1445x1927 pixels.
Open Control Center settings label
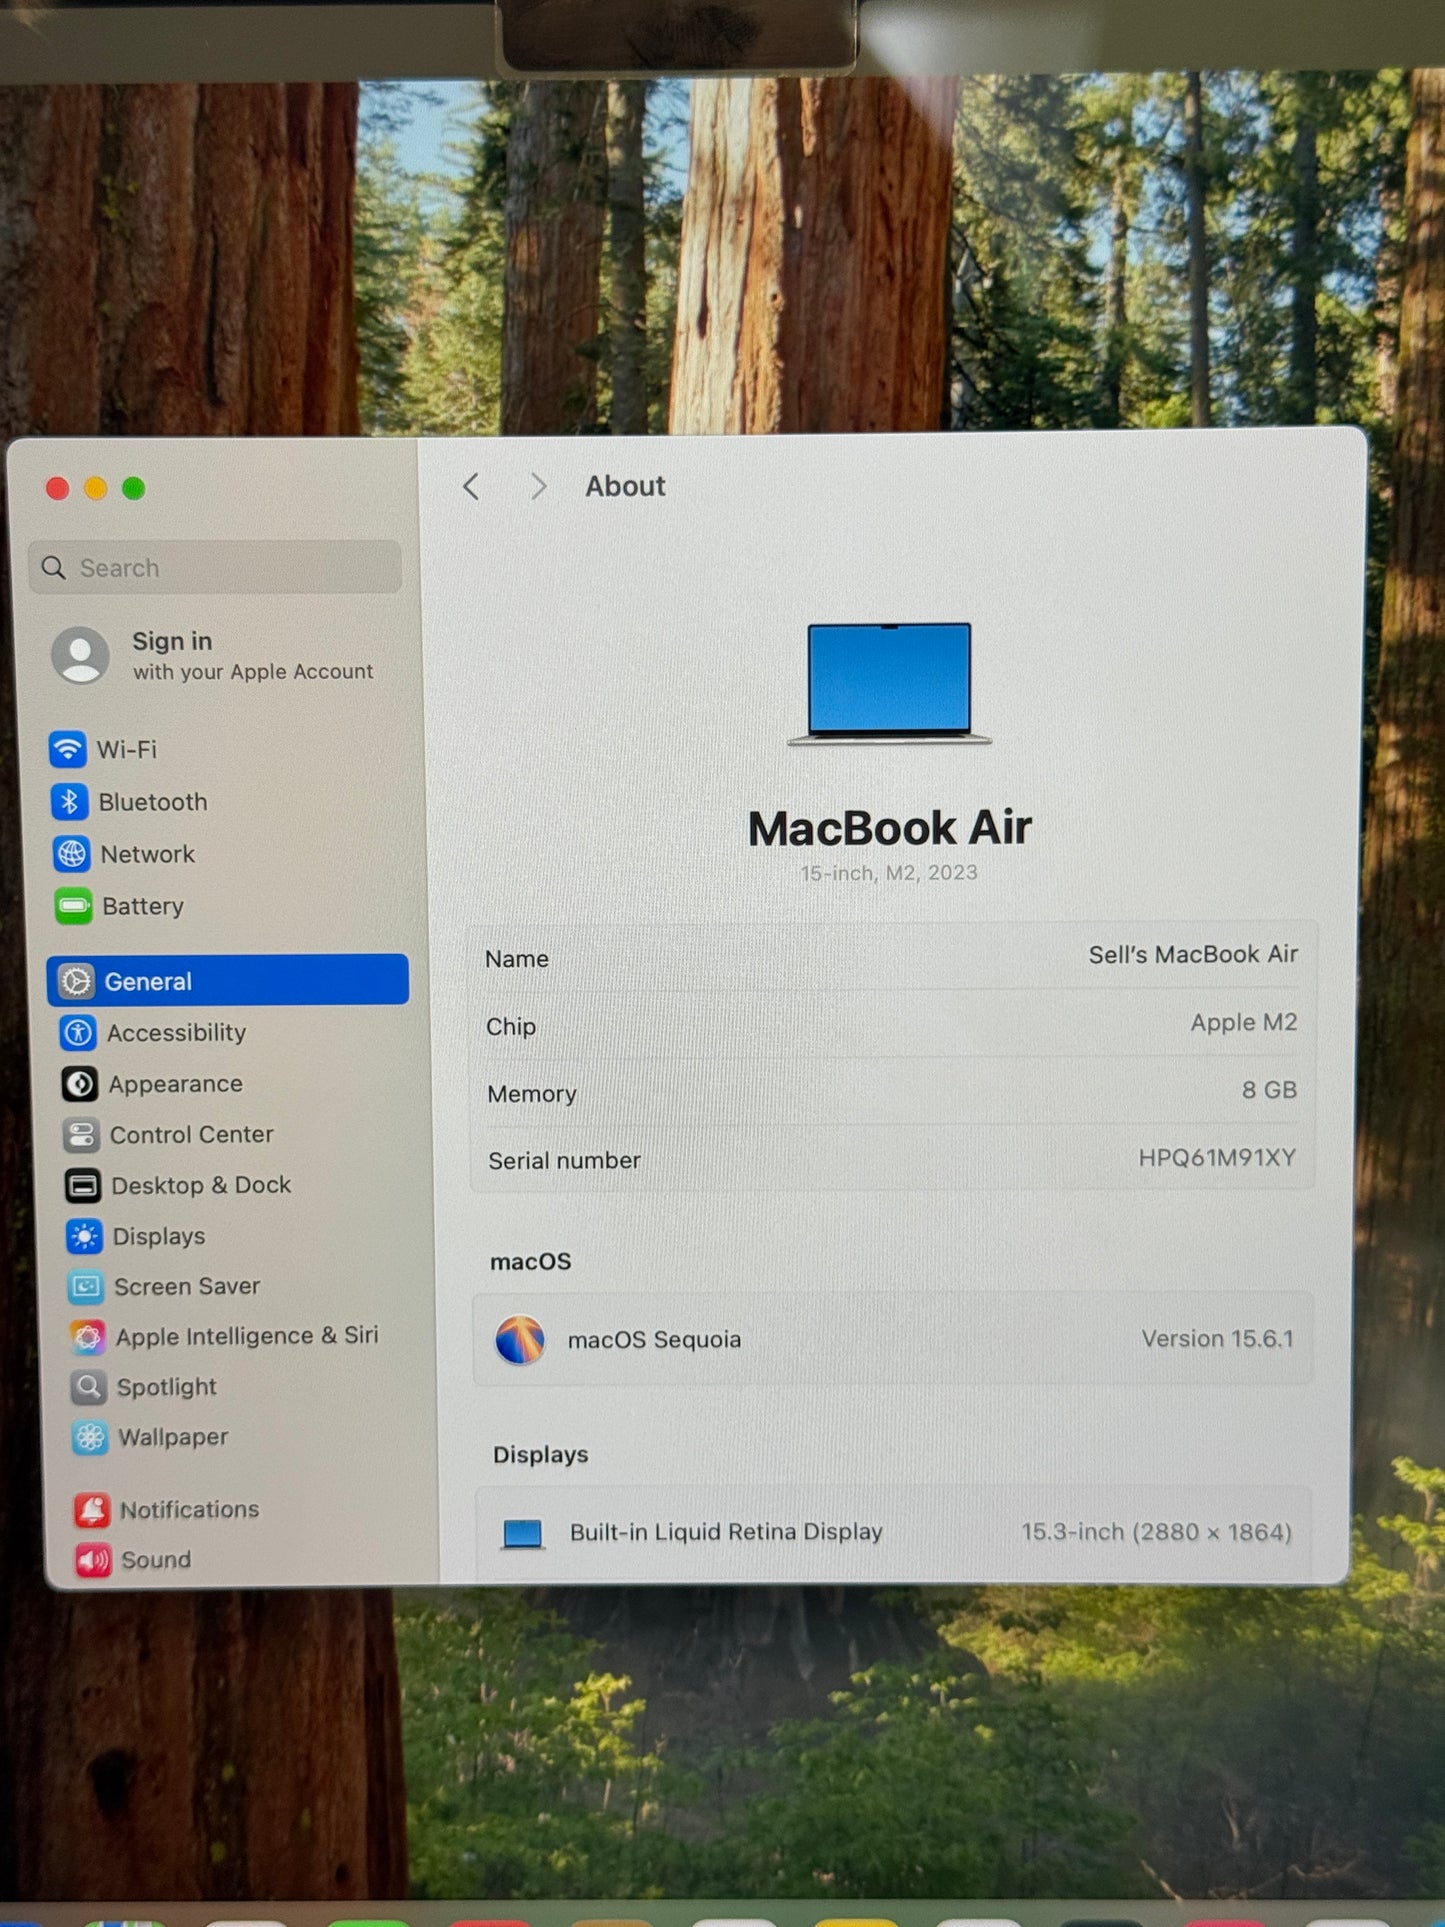pyautogui.click(x=192, y=1134)
